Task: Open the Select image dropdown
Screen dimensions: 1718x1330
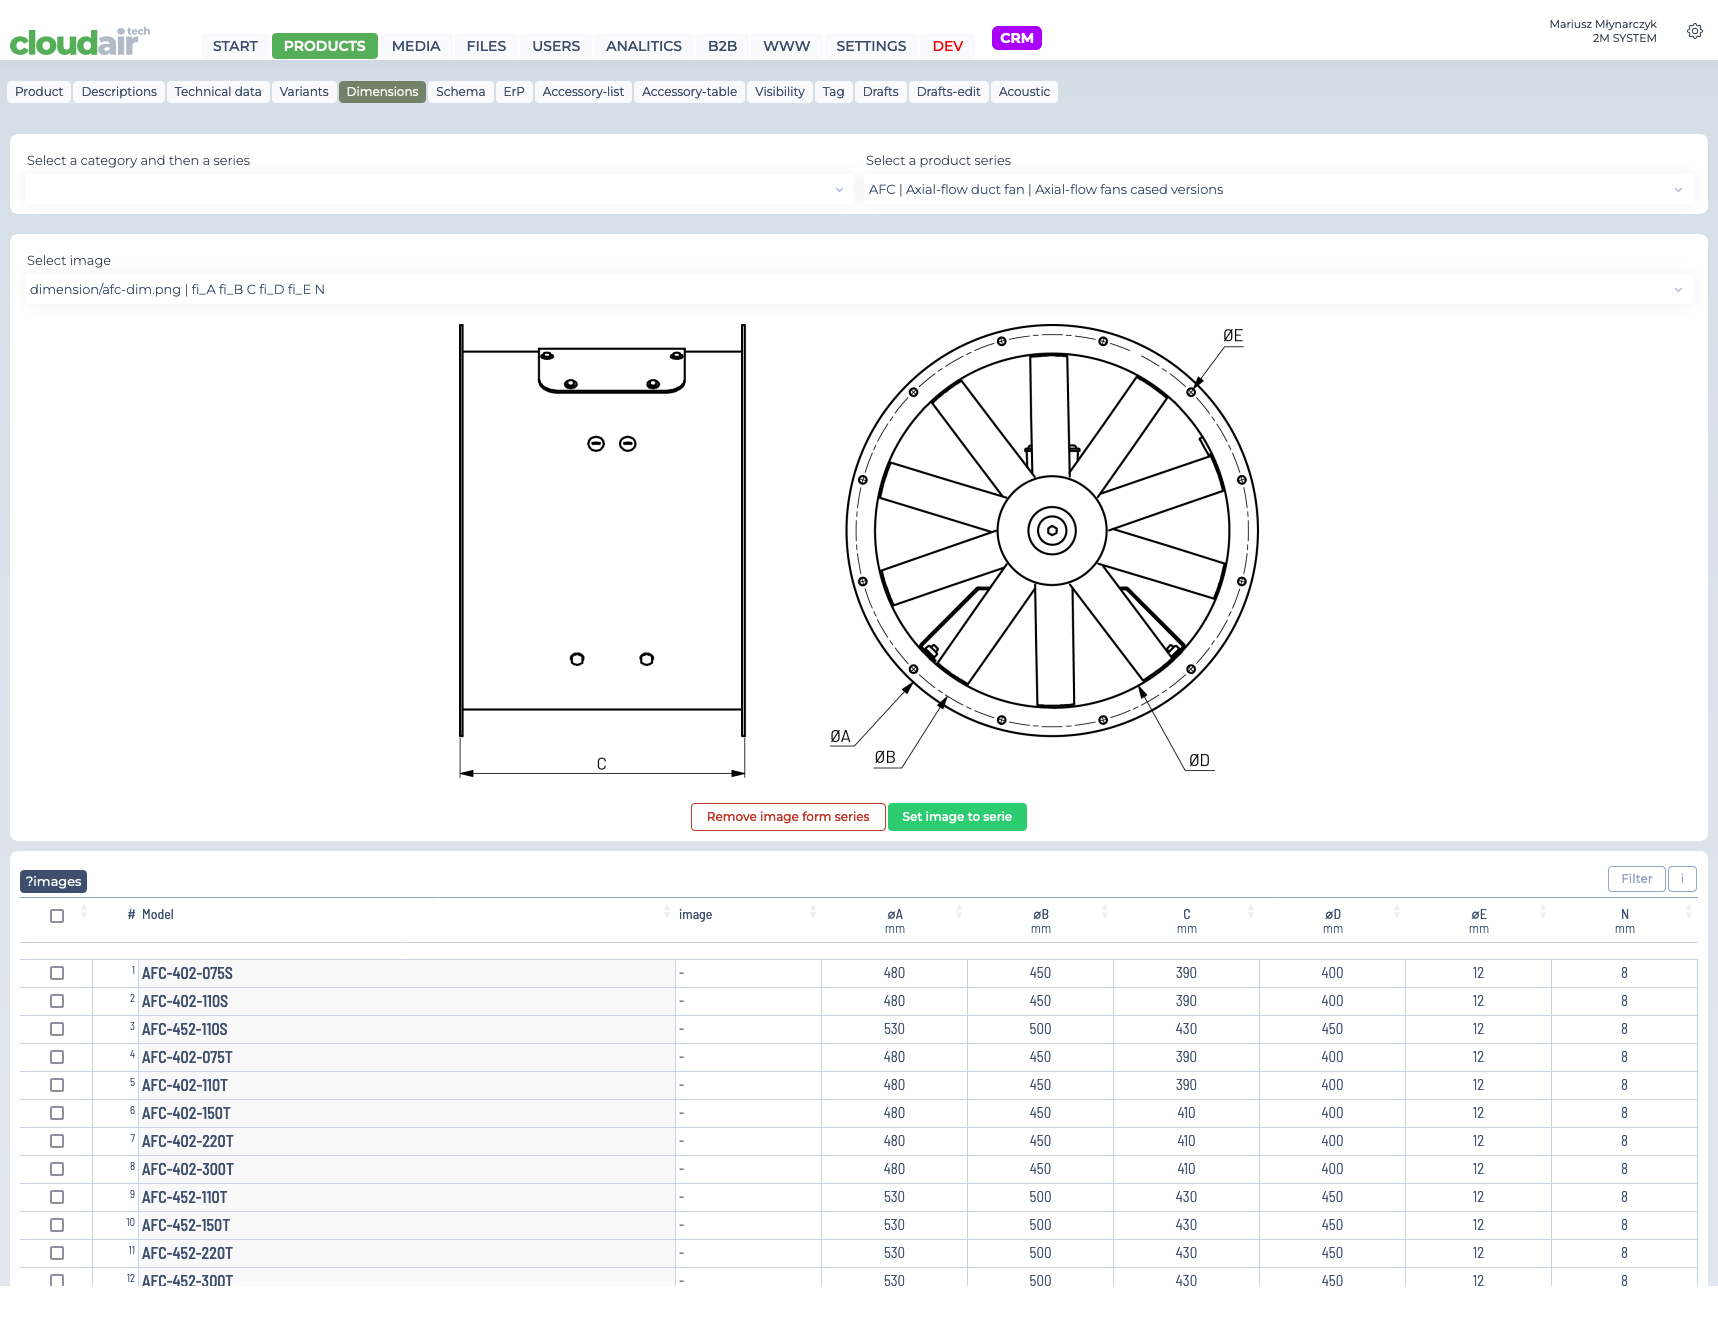Action: (x=859, y=289)
